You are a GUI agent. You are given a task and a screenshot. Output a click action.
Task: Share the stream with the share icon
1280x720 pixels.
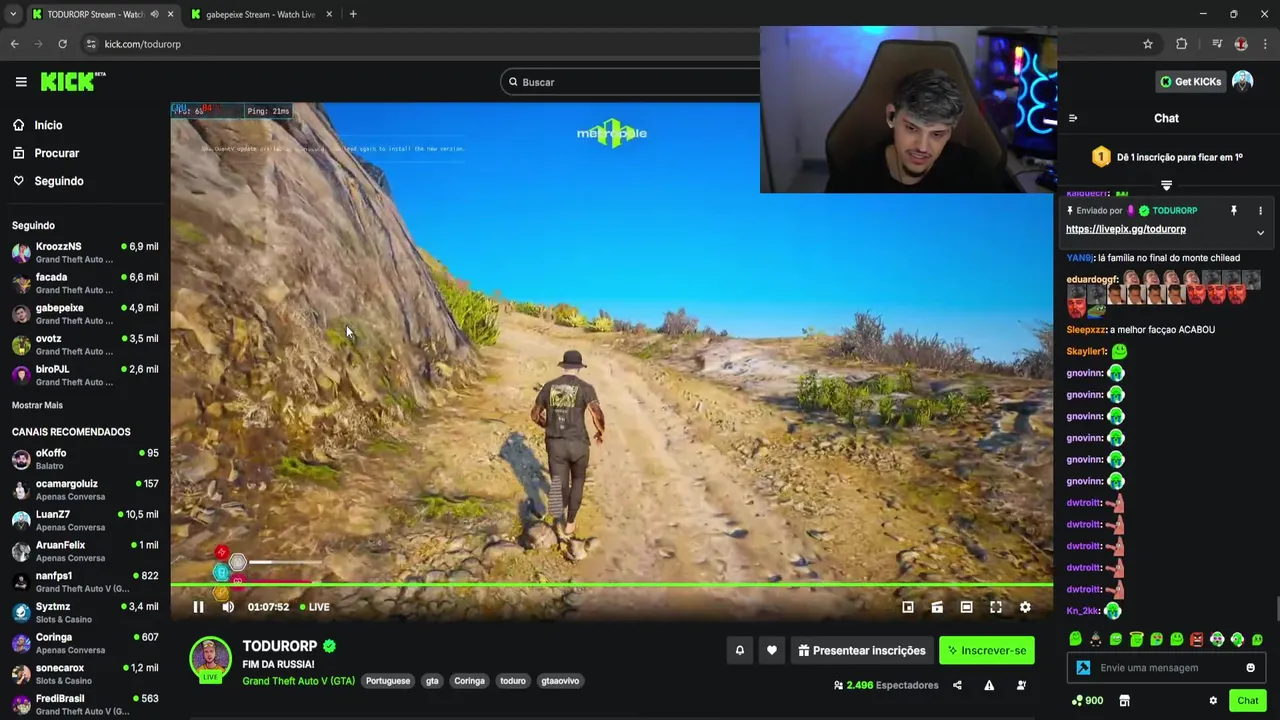(x=957, y=685)
